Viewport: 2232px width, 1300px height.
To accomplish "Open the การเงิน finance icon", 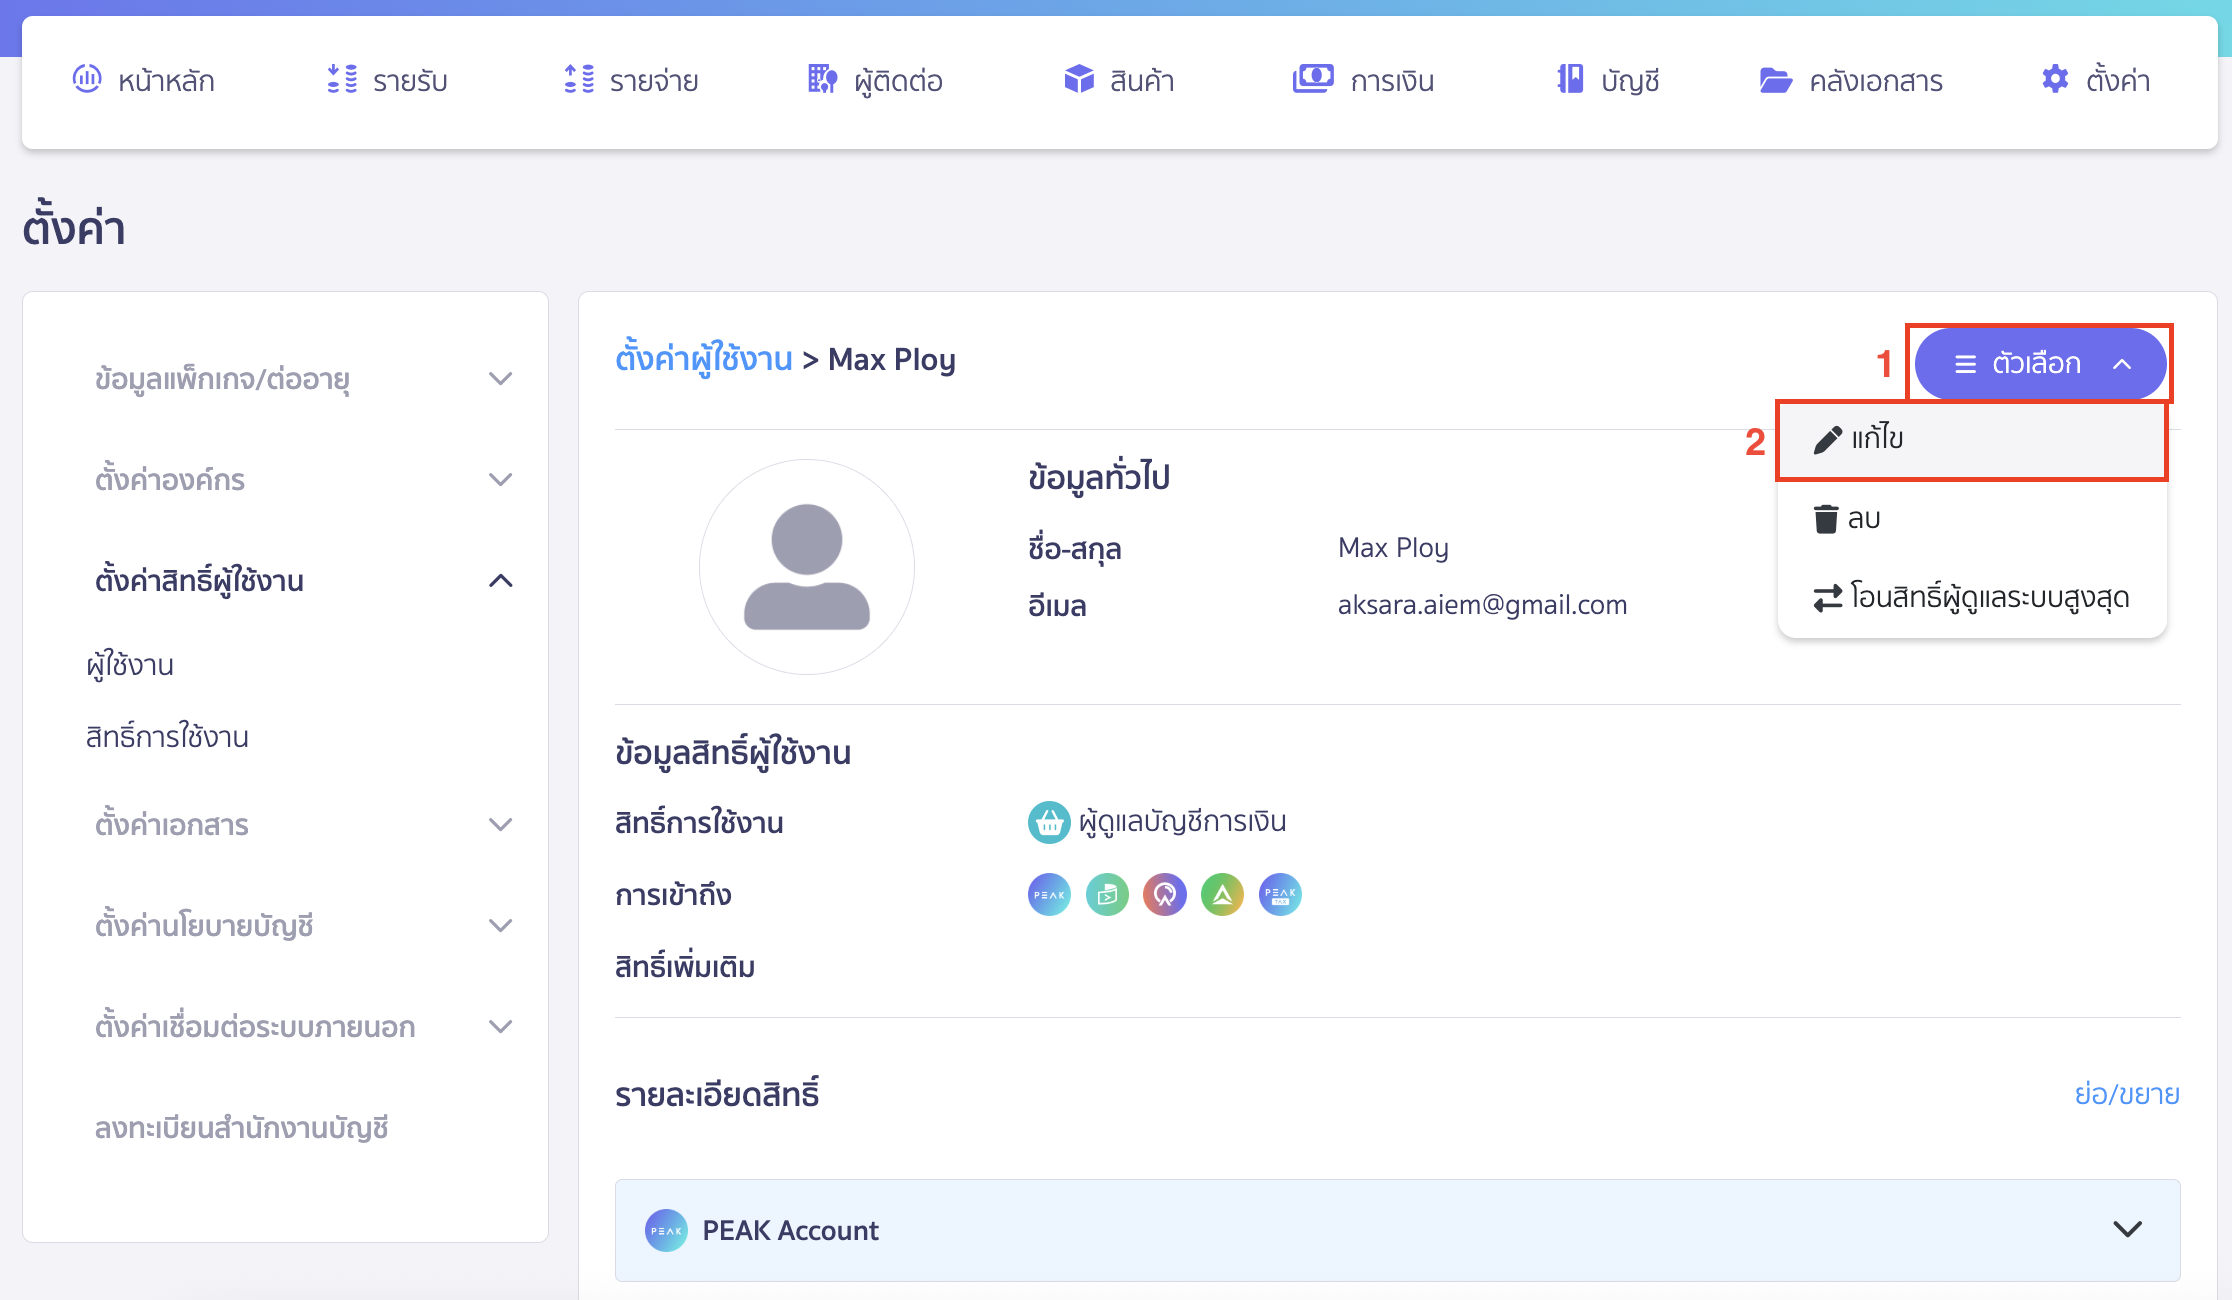I will pos(1316,77).
